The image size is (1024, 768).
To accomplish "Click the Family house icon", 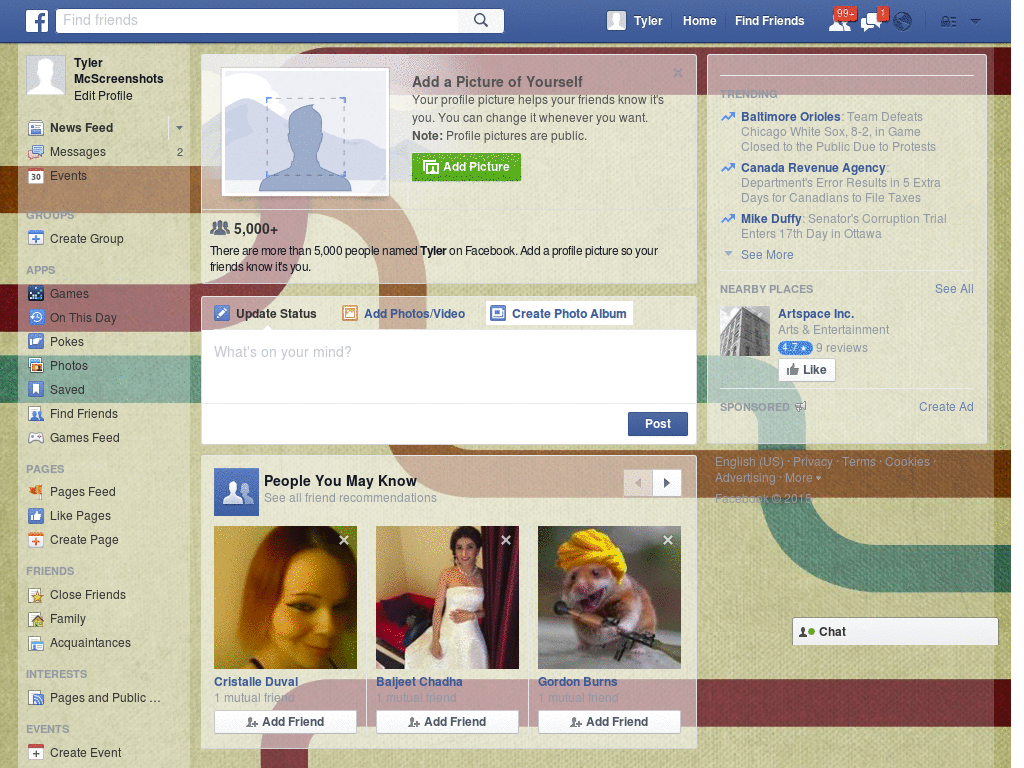I will 36,619.
